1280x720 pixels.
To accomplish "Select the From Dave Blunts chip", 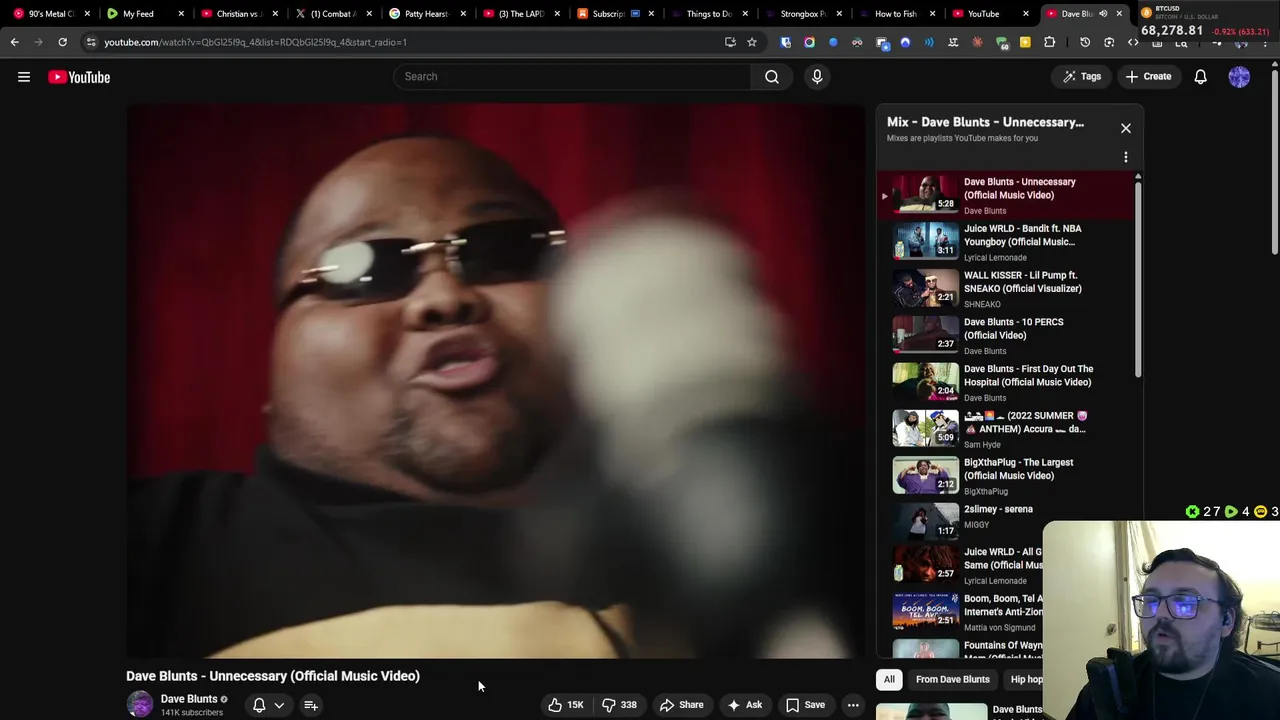I will pyautogui.click(x=953, y=679).
